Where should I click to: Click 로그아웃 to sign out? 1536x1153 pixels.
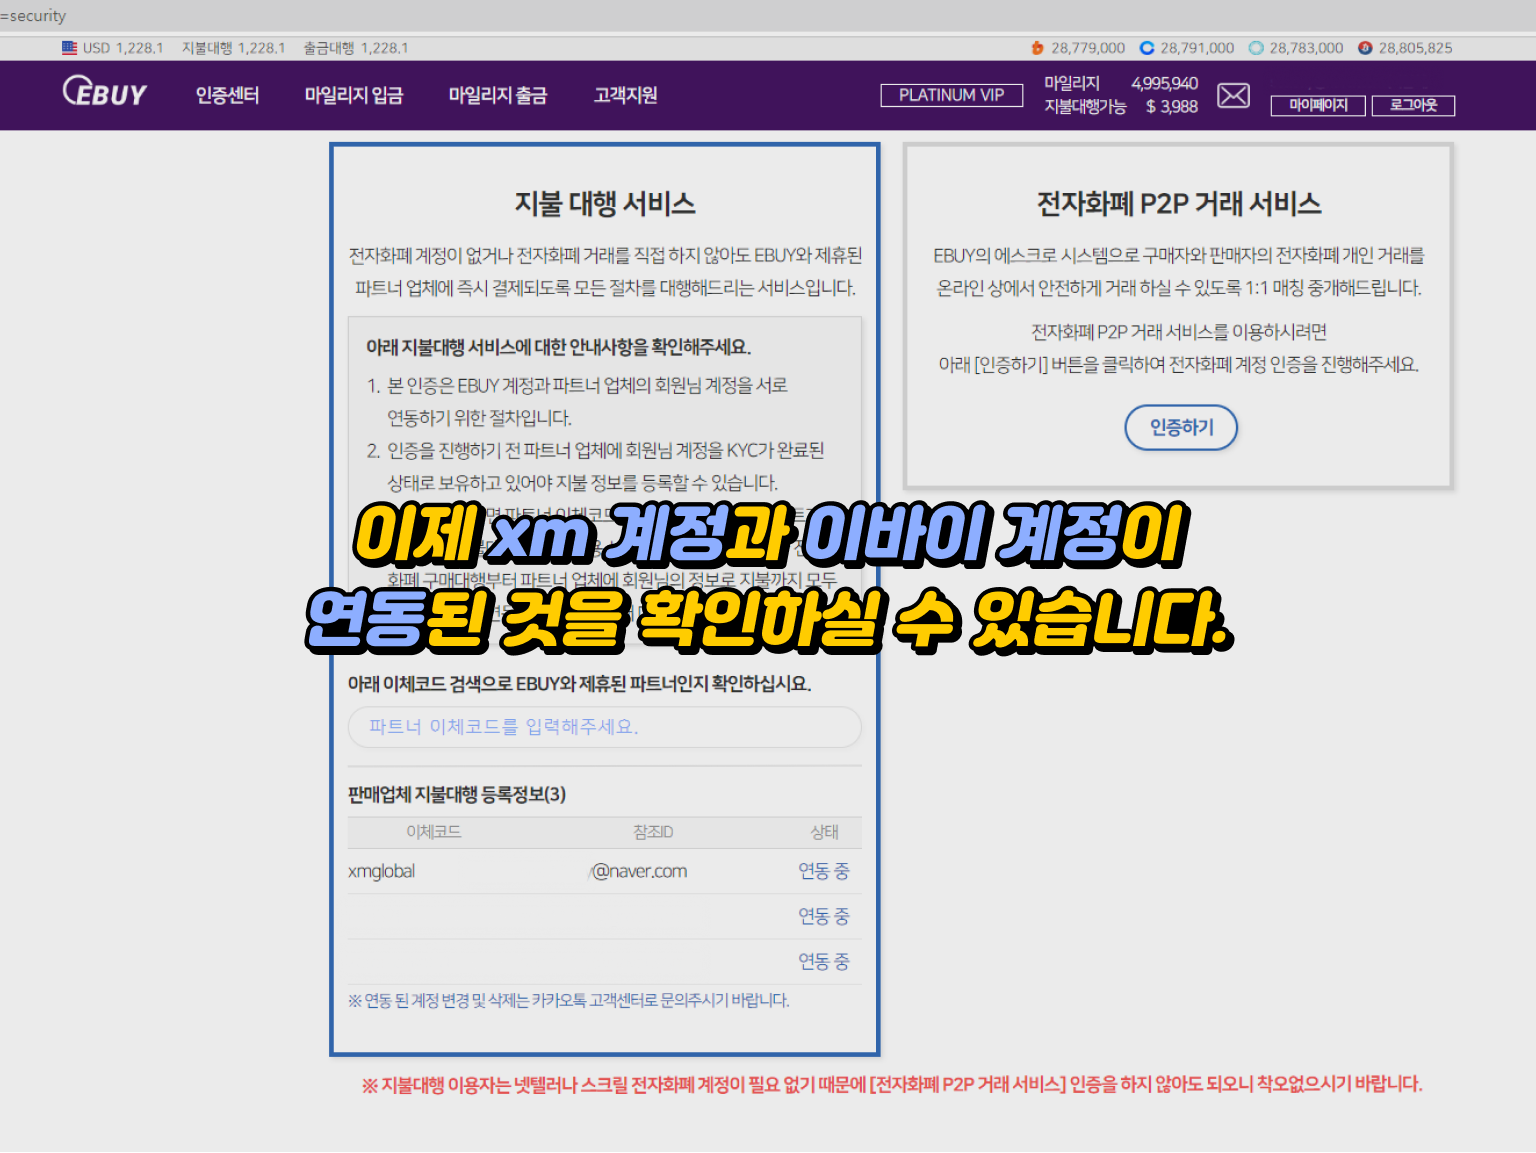coord(1413,105)
